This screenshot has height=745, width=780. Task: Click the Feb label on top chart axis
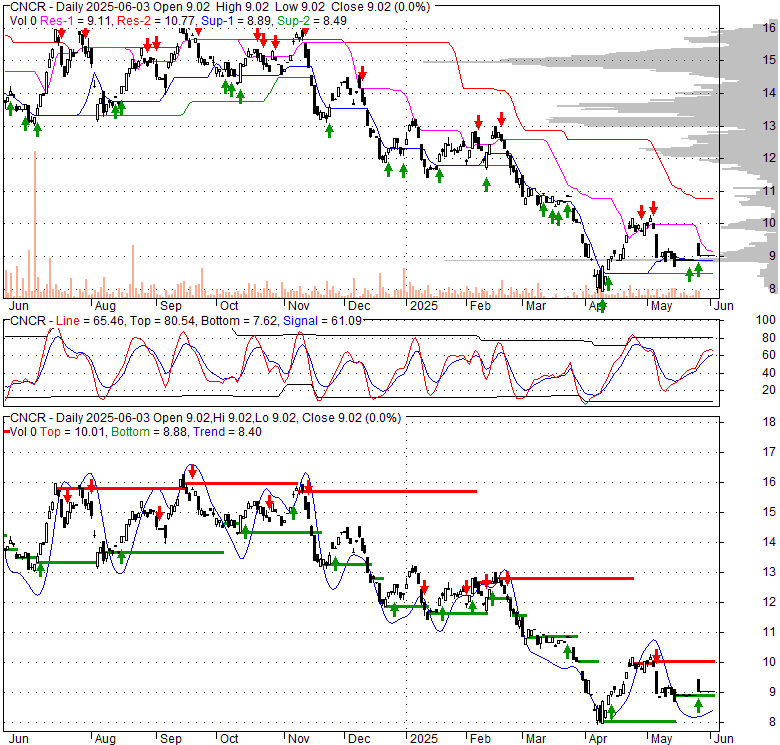pos(480,305)
